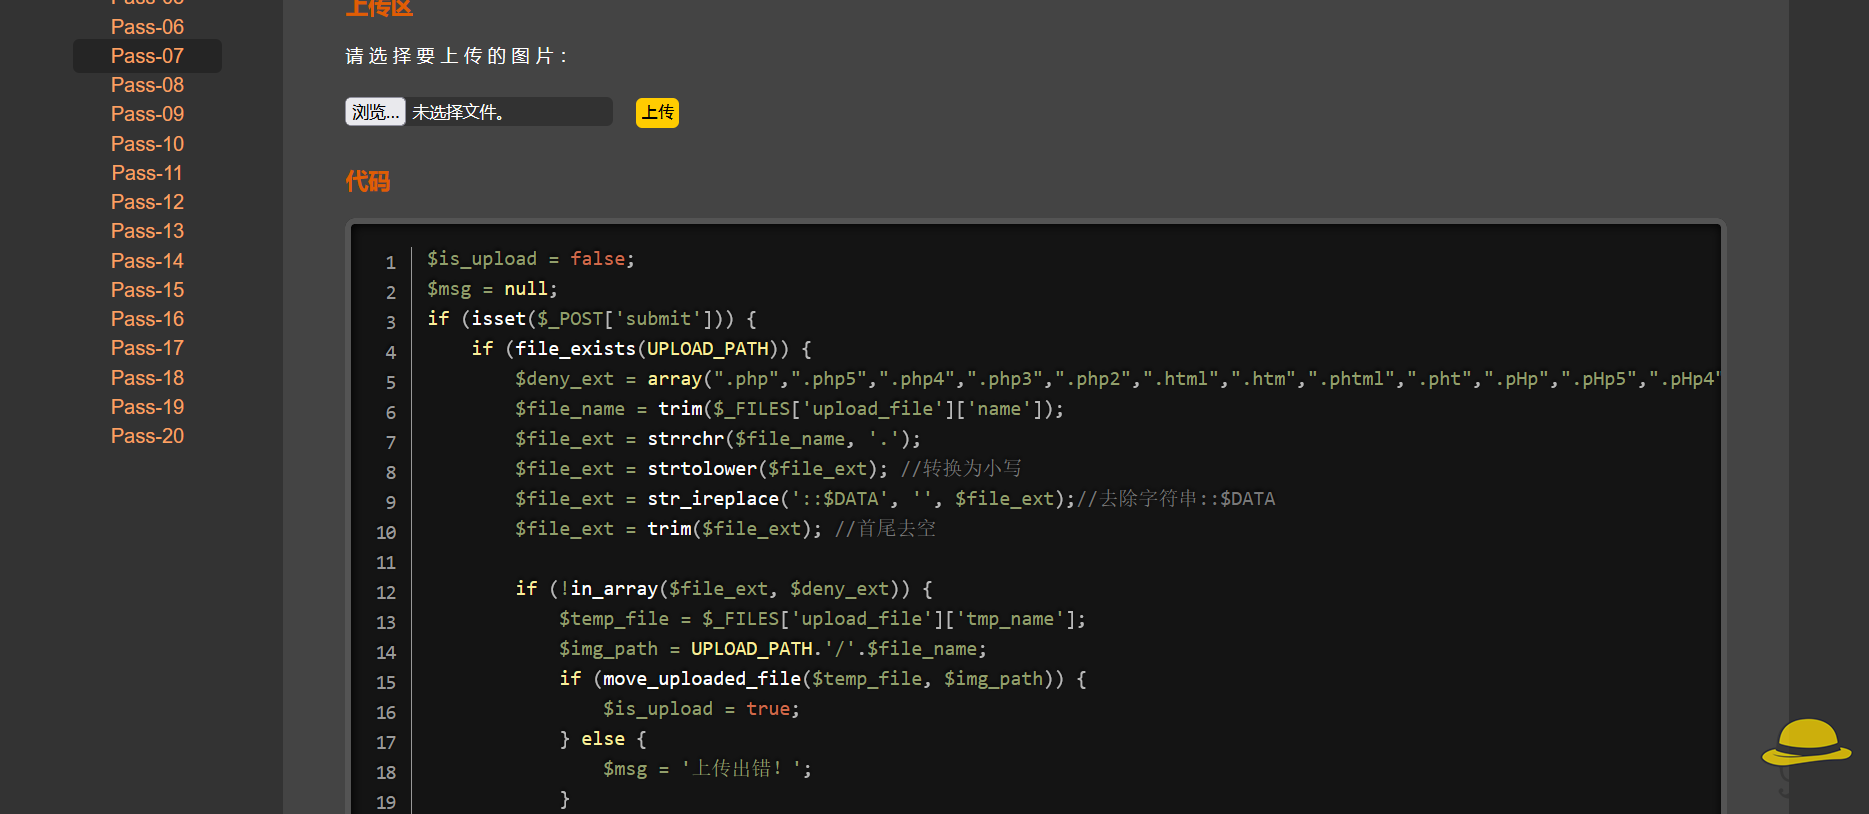The width and height of the screenshot is (1869, 814).
Task: Go to Pass-15 level
Action: (147, 290)
